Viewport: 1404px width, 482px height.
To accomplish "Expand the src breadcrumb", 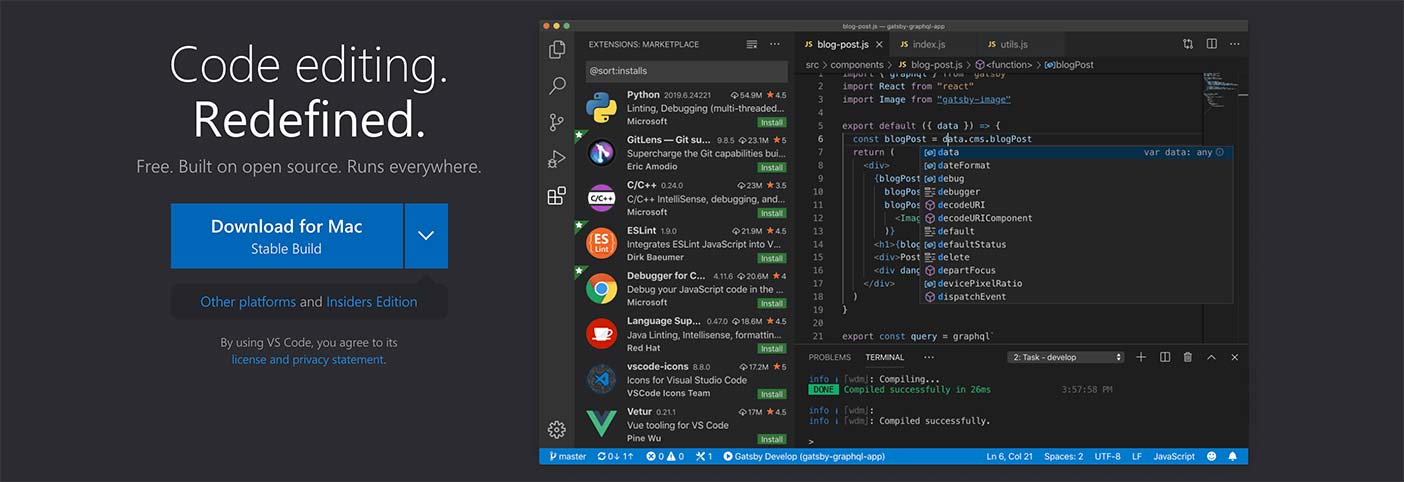I will (813, 65).
